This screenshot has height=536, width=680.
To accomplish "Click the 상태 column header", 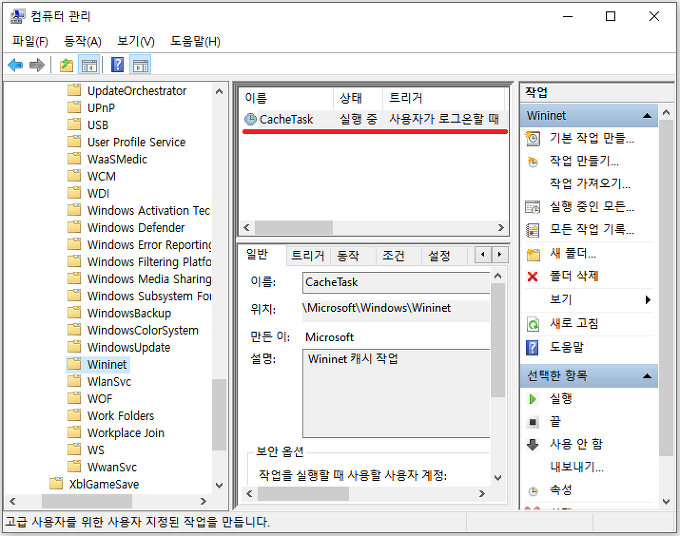I will point(358,98).
